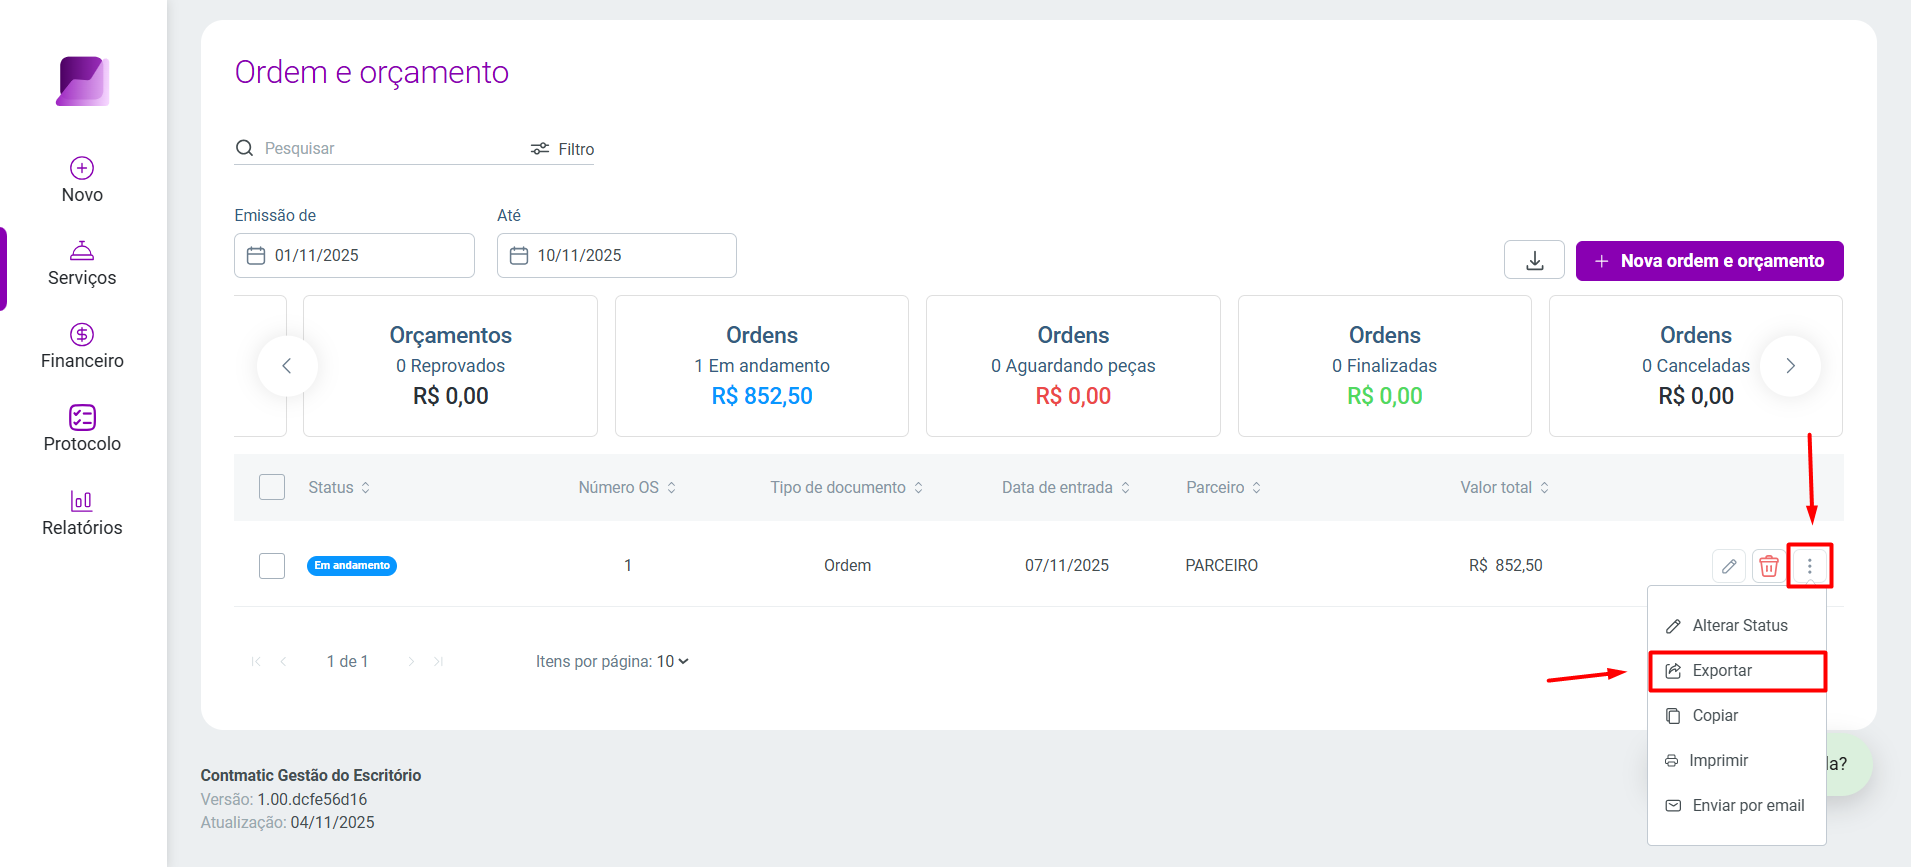
Task: Expand the Itens por página dropdown
Action: tap(673, 662)
